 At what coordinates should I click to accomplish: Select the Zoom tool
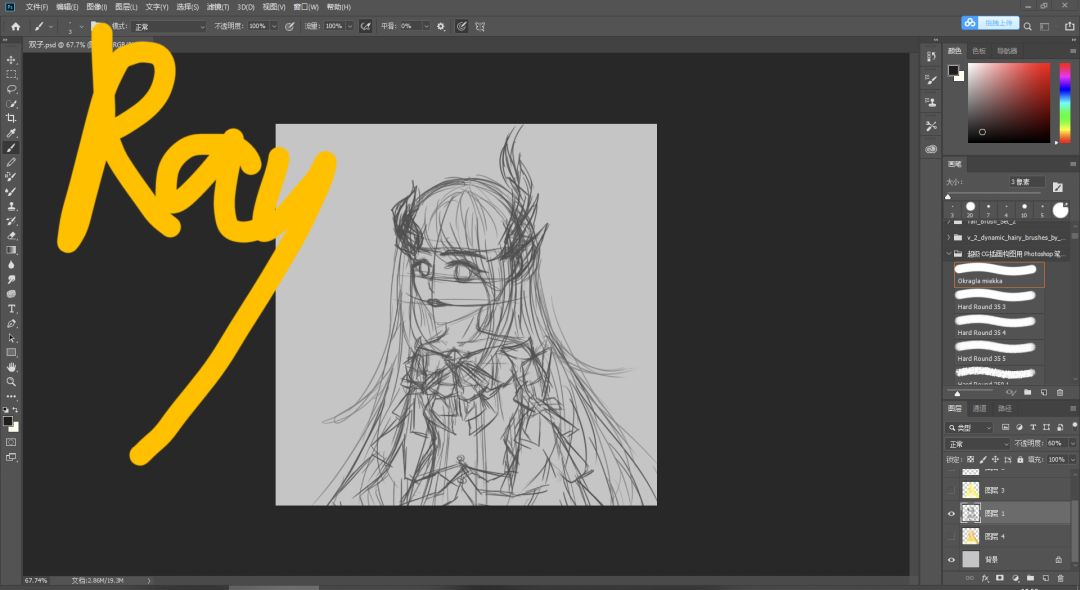click(11, 381)
